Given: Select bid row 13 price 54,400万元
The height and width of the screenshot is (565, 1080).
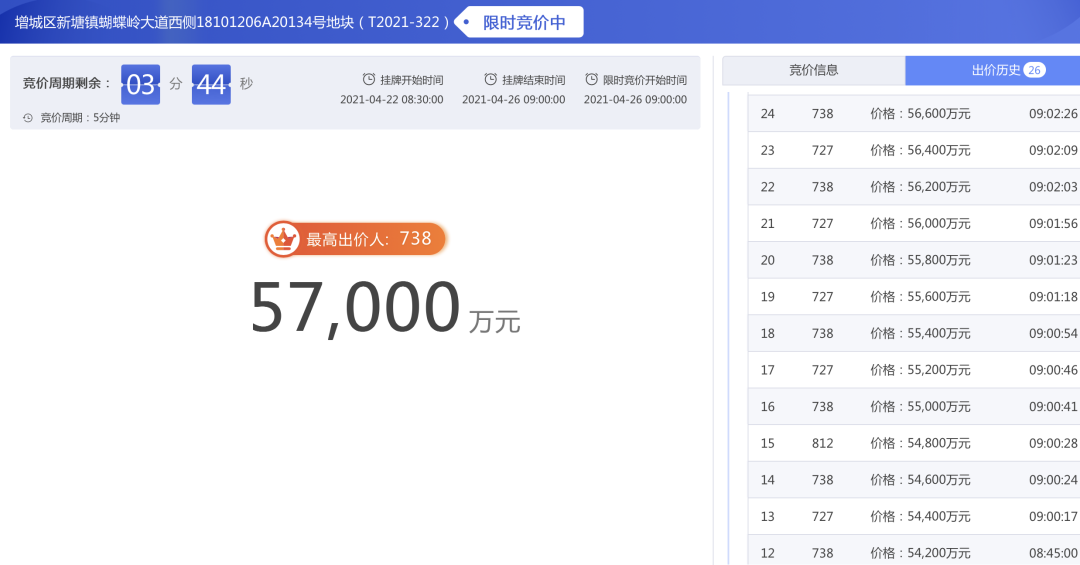Looking at the screenshot, I should 920,516.
